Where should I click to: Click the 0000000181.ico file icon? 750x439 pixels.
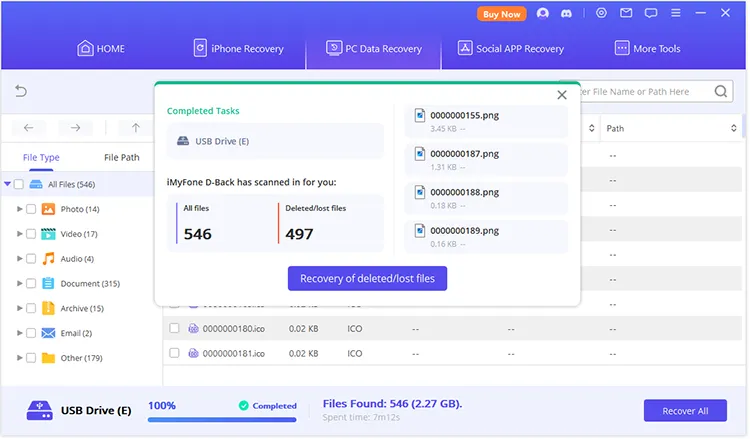point(193,353)
